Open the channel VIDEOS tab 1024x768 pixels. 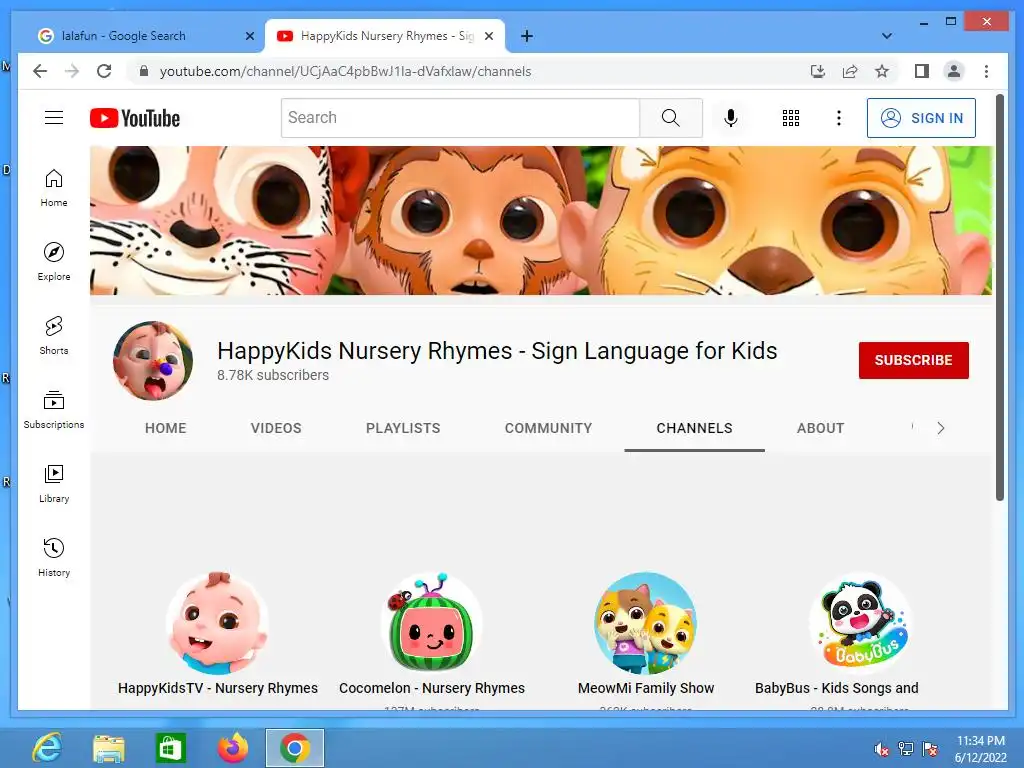276,428
